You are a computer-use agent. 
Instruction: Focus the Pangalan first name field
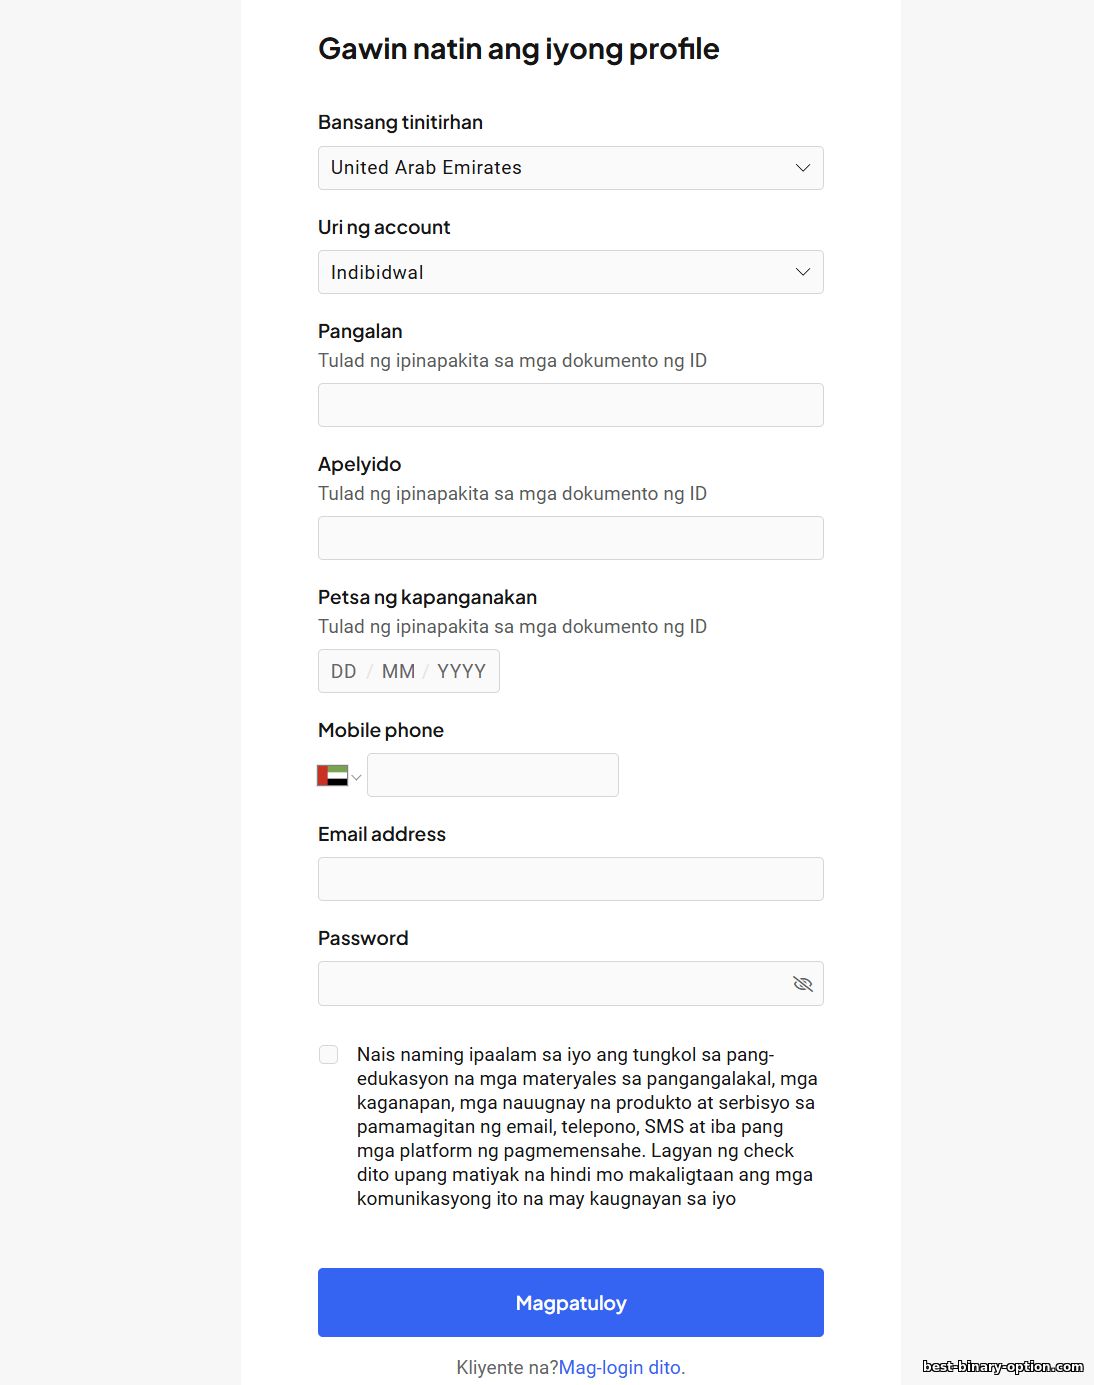click(570, 405)
